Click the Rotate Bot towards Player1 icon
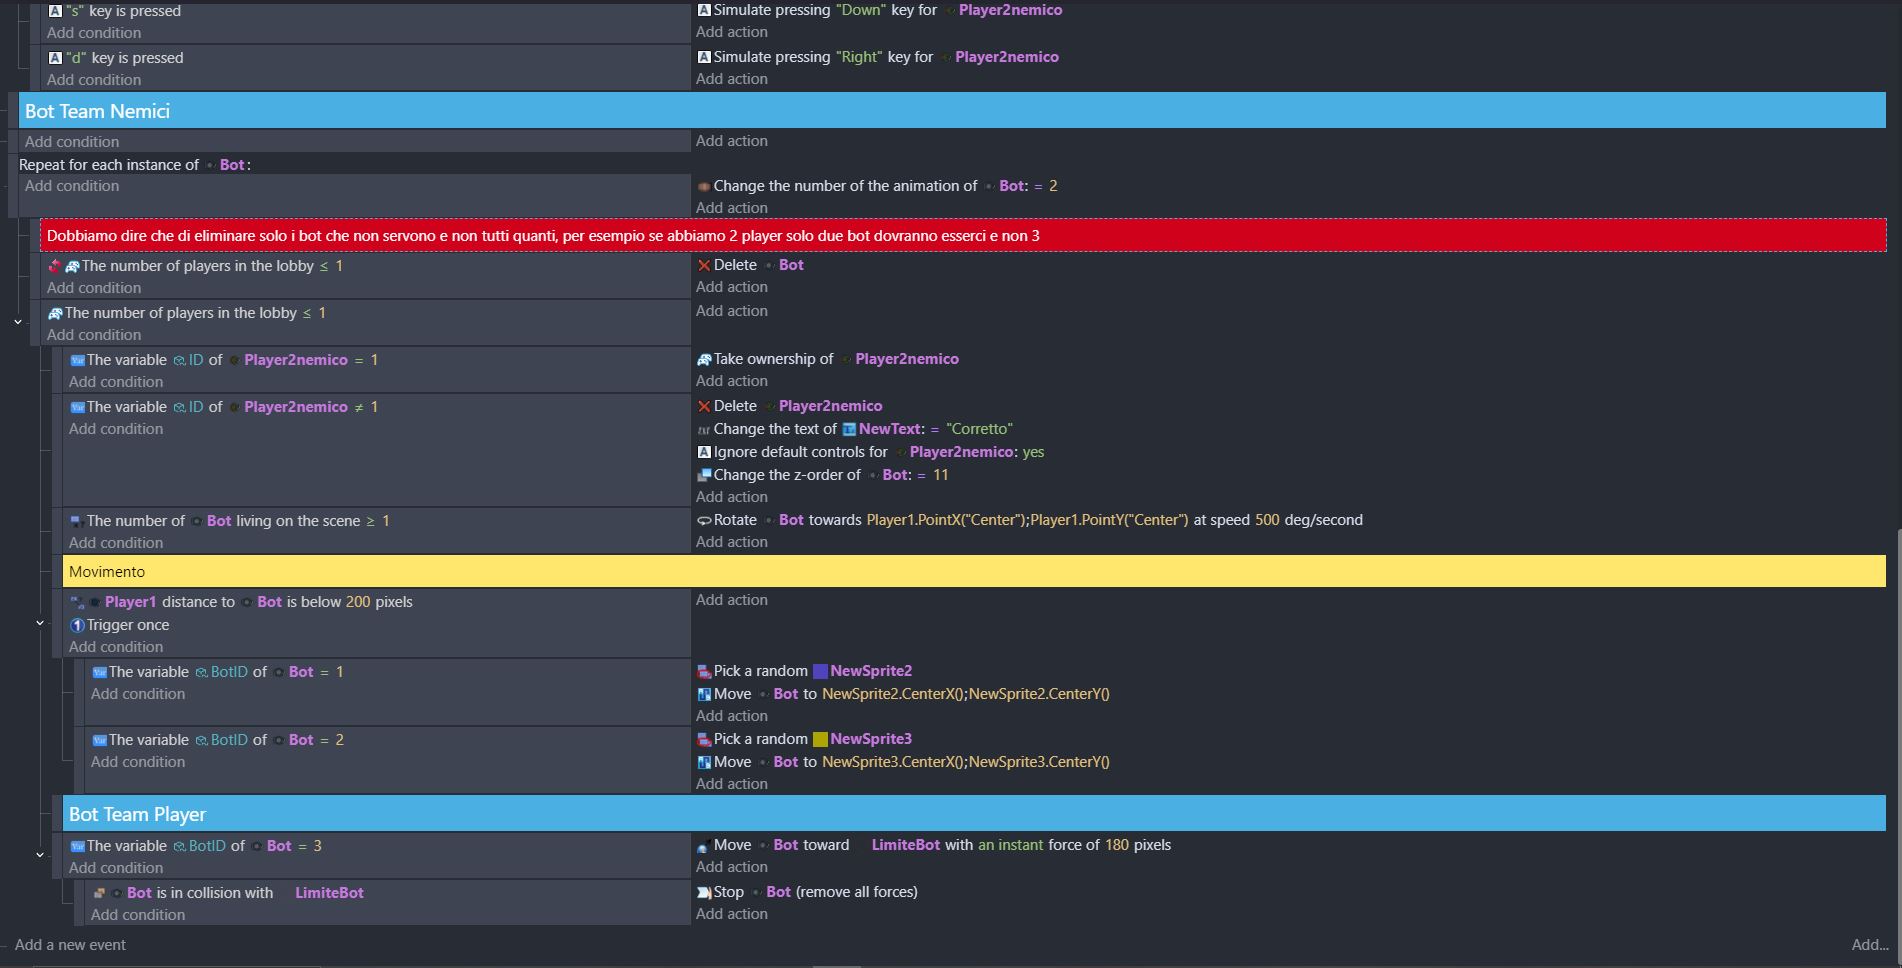Image resolution: width=1902 pixels, height=968 pixels. (x=704, y=520)
